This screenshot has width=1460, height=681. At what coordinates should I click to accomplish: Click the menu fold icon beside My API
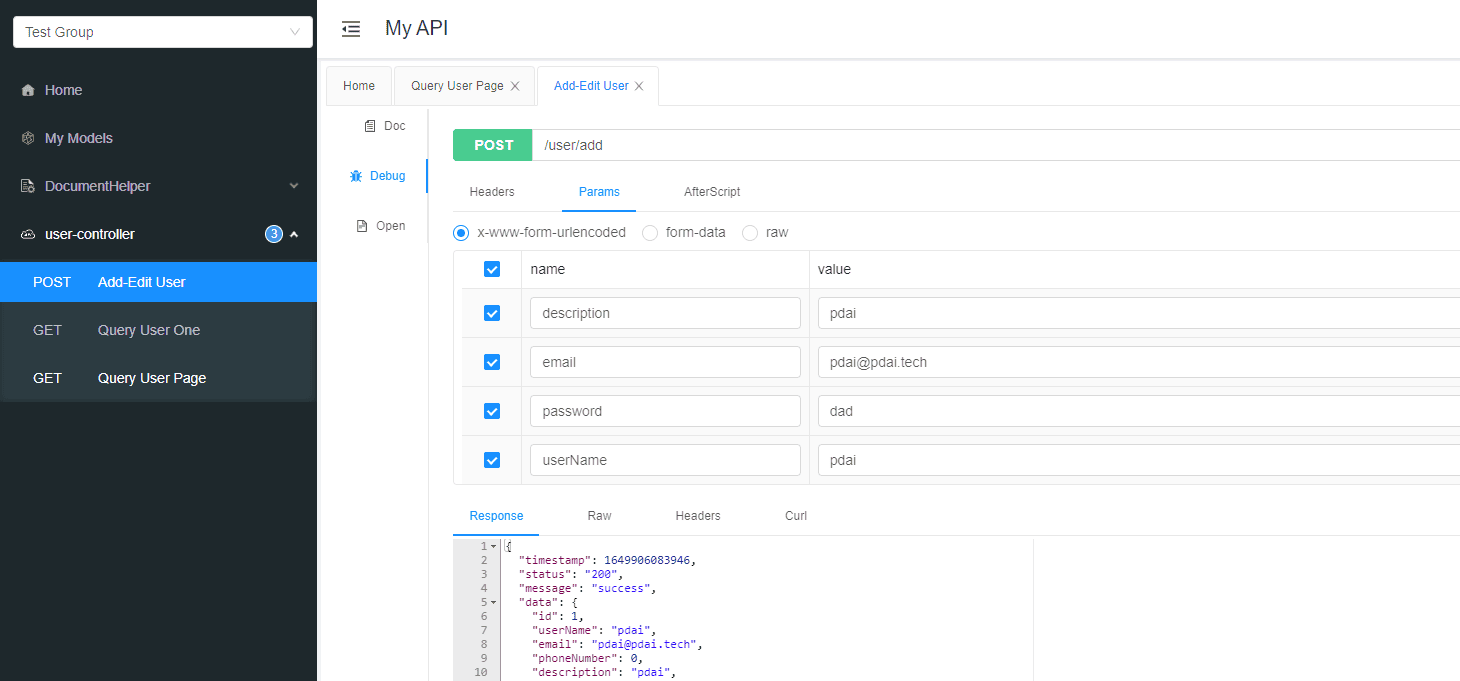[350, 29]
